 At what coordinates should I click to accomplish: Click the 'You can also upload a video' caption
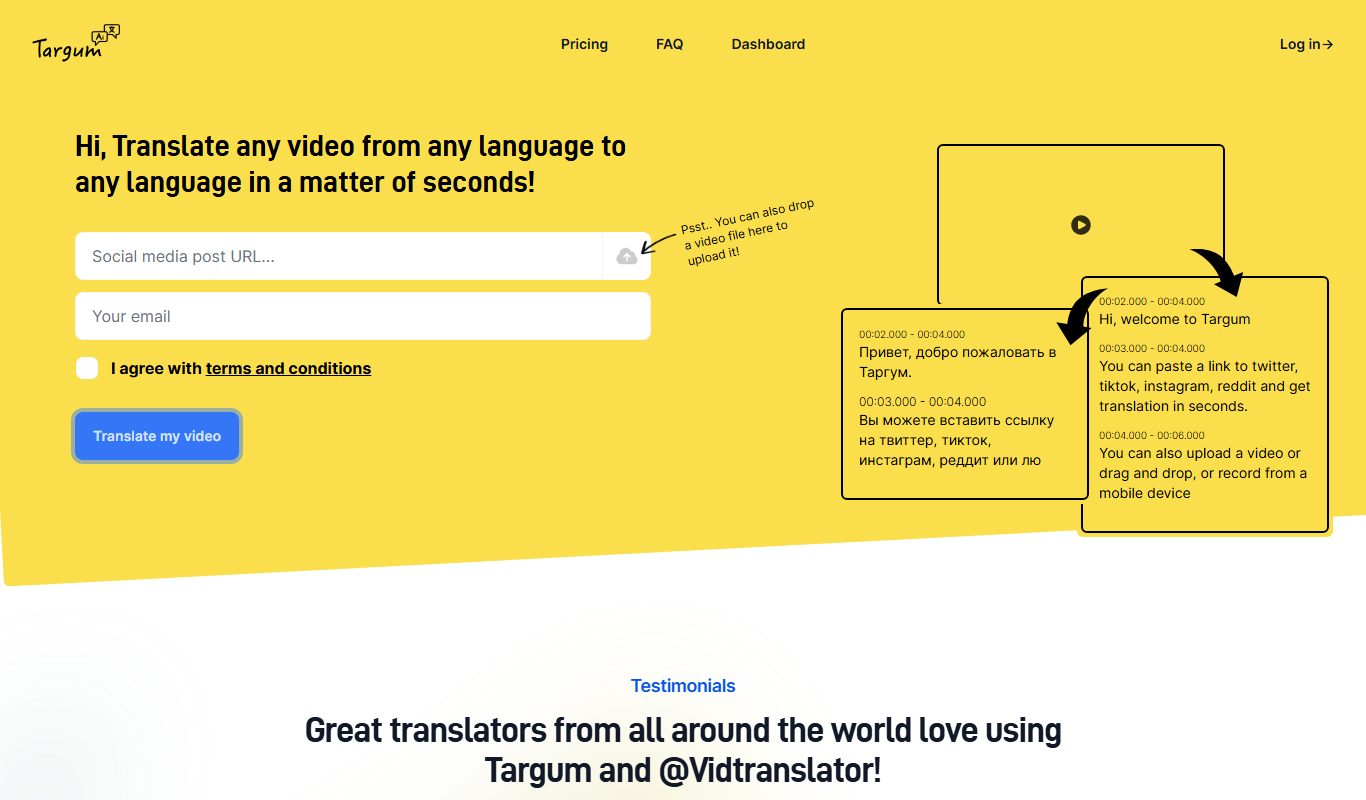[x=1203, y=473]
